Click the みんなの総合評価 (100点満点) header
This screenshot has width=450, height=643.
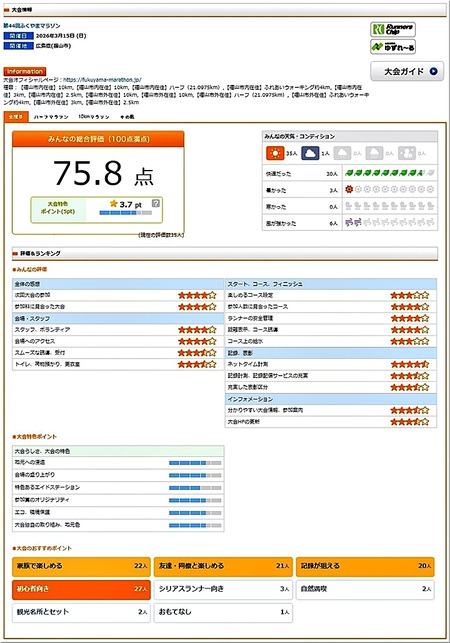[98, 139]
